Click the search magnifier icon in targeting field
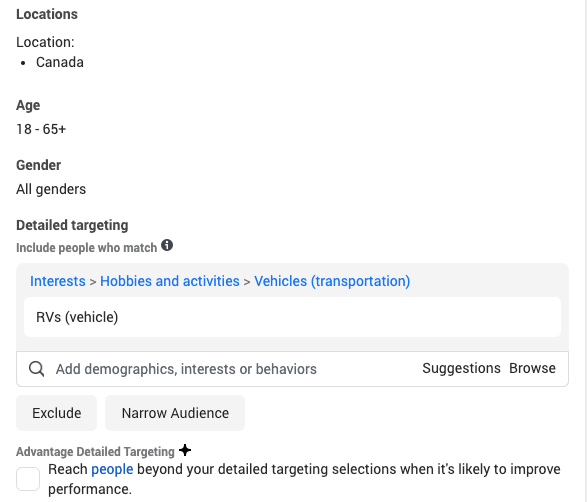This screenshot has width=587, height=502. pos(36,369)
